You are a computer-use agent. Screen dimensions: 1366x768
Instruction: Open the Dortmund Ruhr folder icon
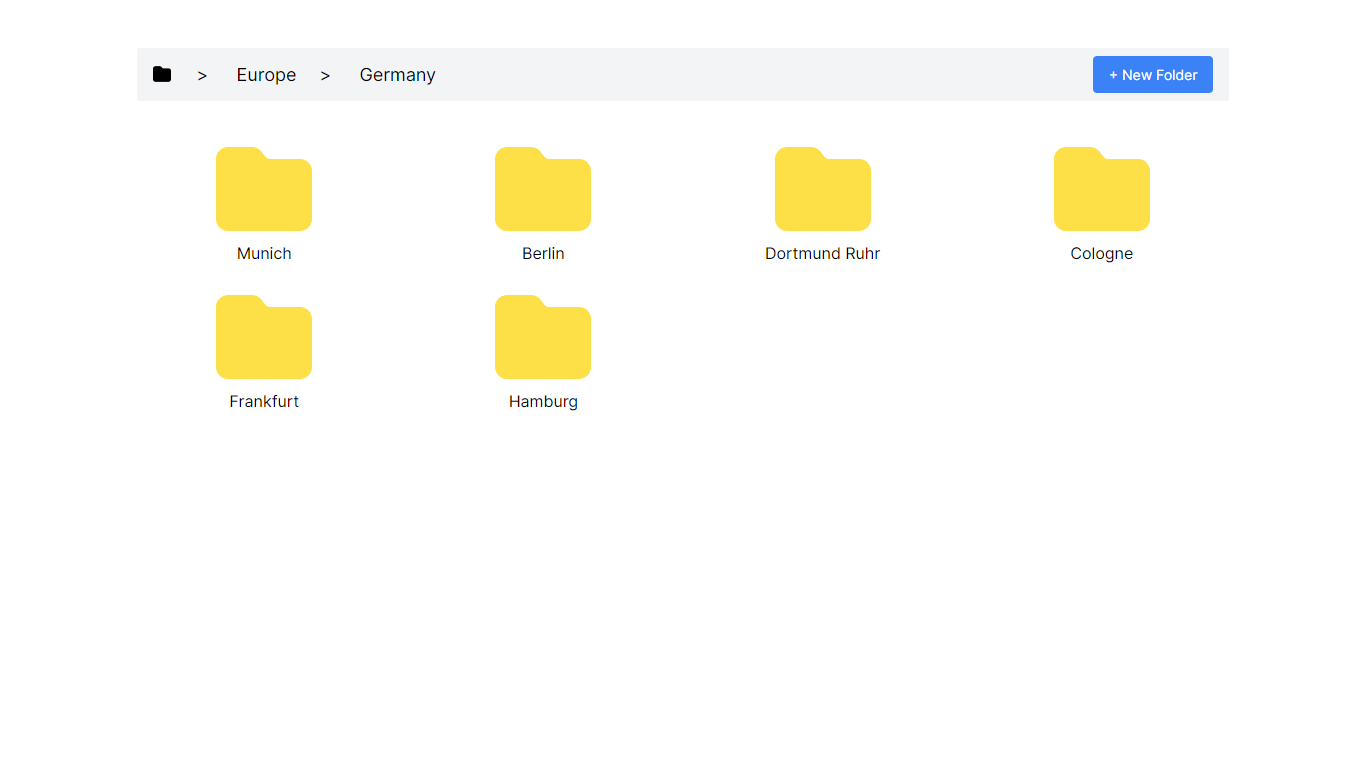click(822, 190)
